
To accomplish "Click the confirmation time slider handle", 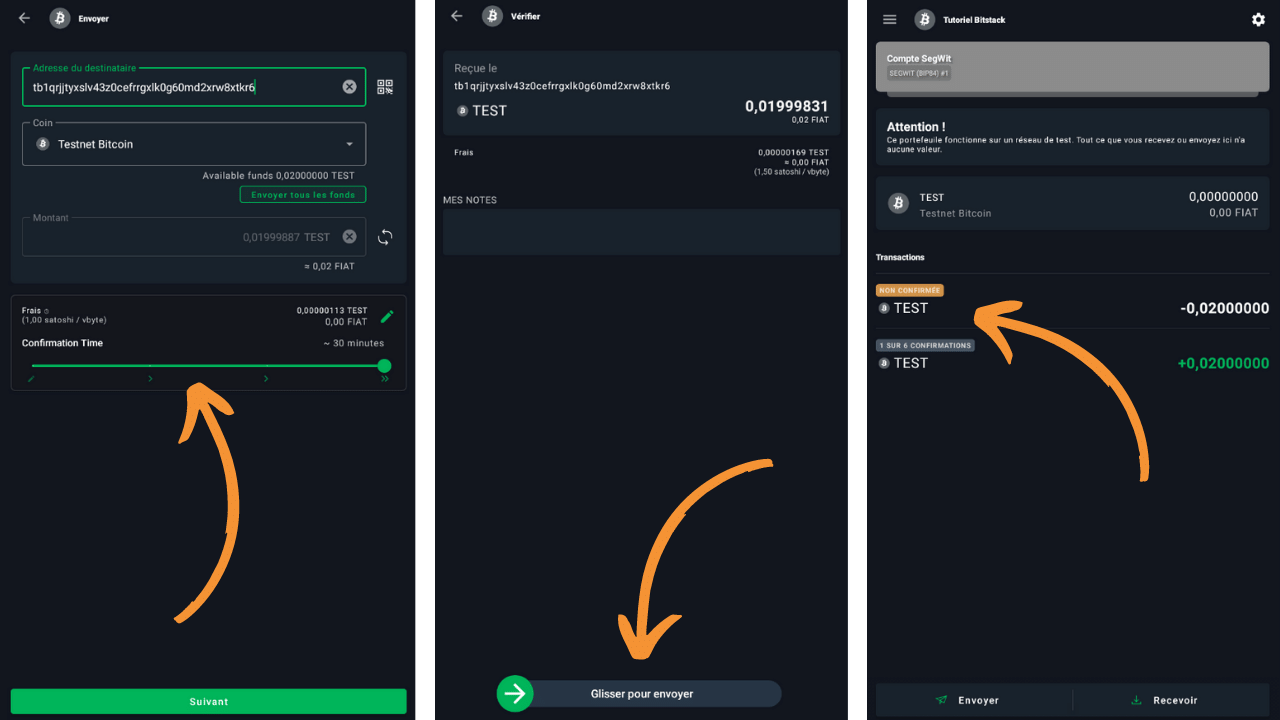I will (x=384, y=366).
